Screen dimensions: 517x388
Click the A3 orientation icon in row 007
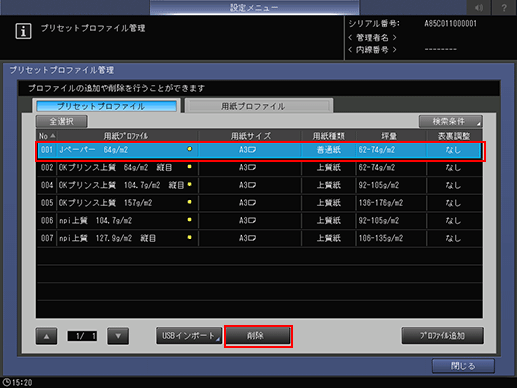(x=252, y=238)
